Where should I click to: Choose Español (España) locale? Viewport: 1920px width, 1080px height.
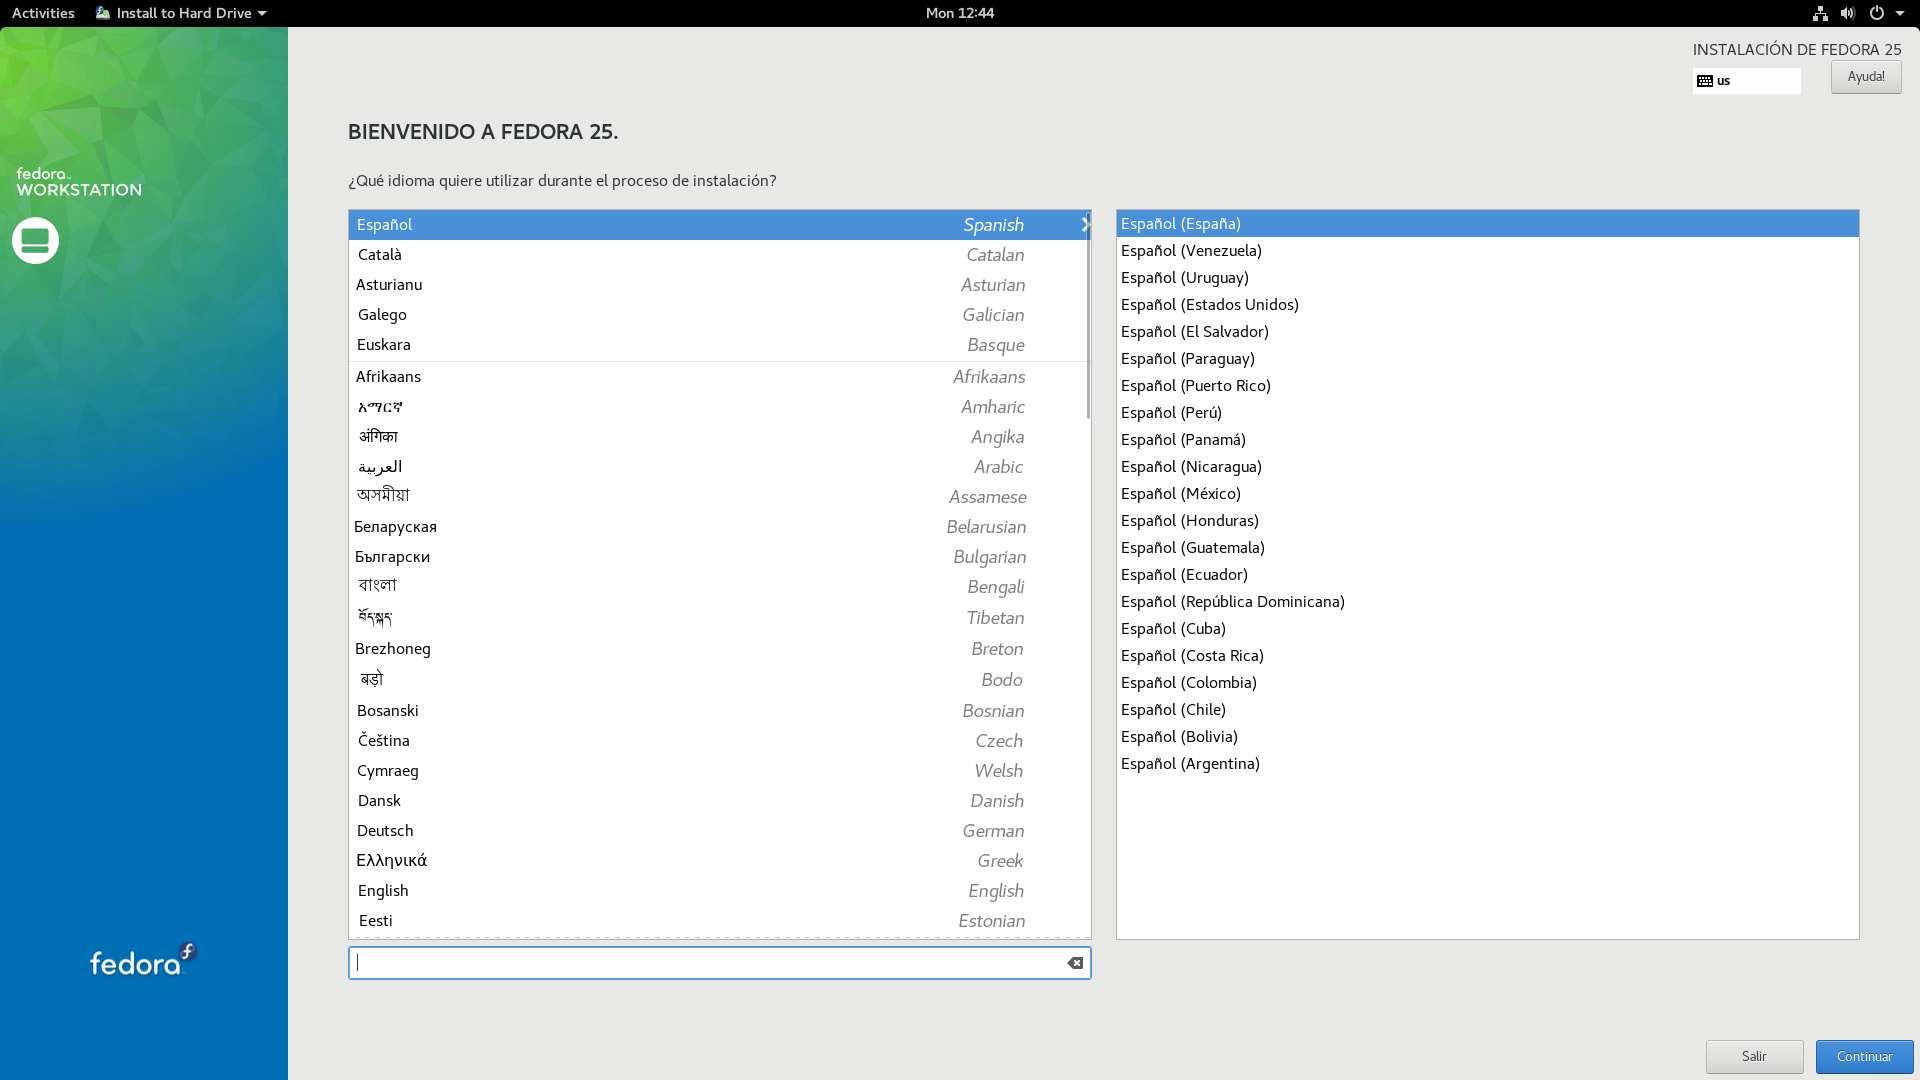point(1488,224)
